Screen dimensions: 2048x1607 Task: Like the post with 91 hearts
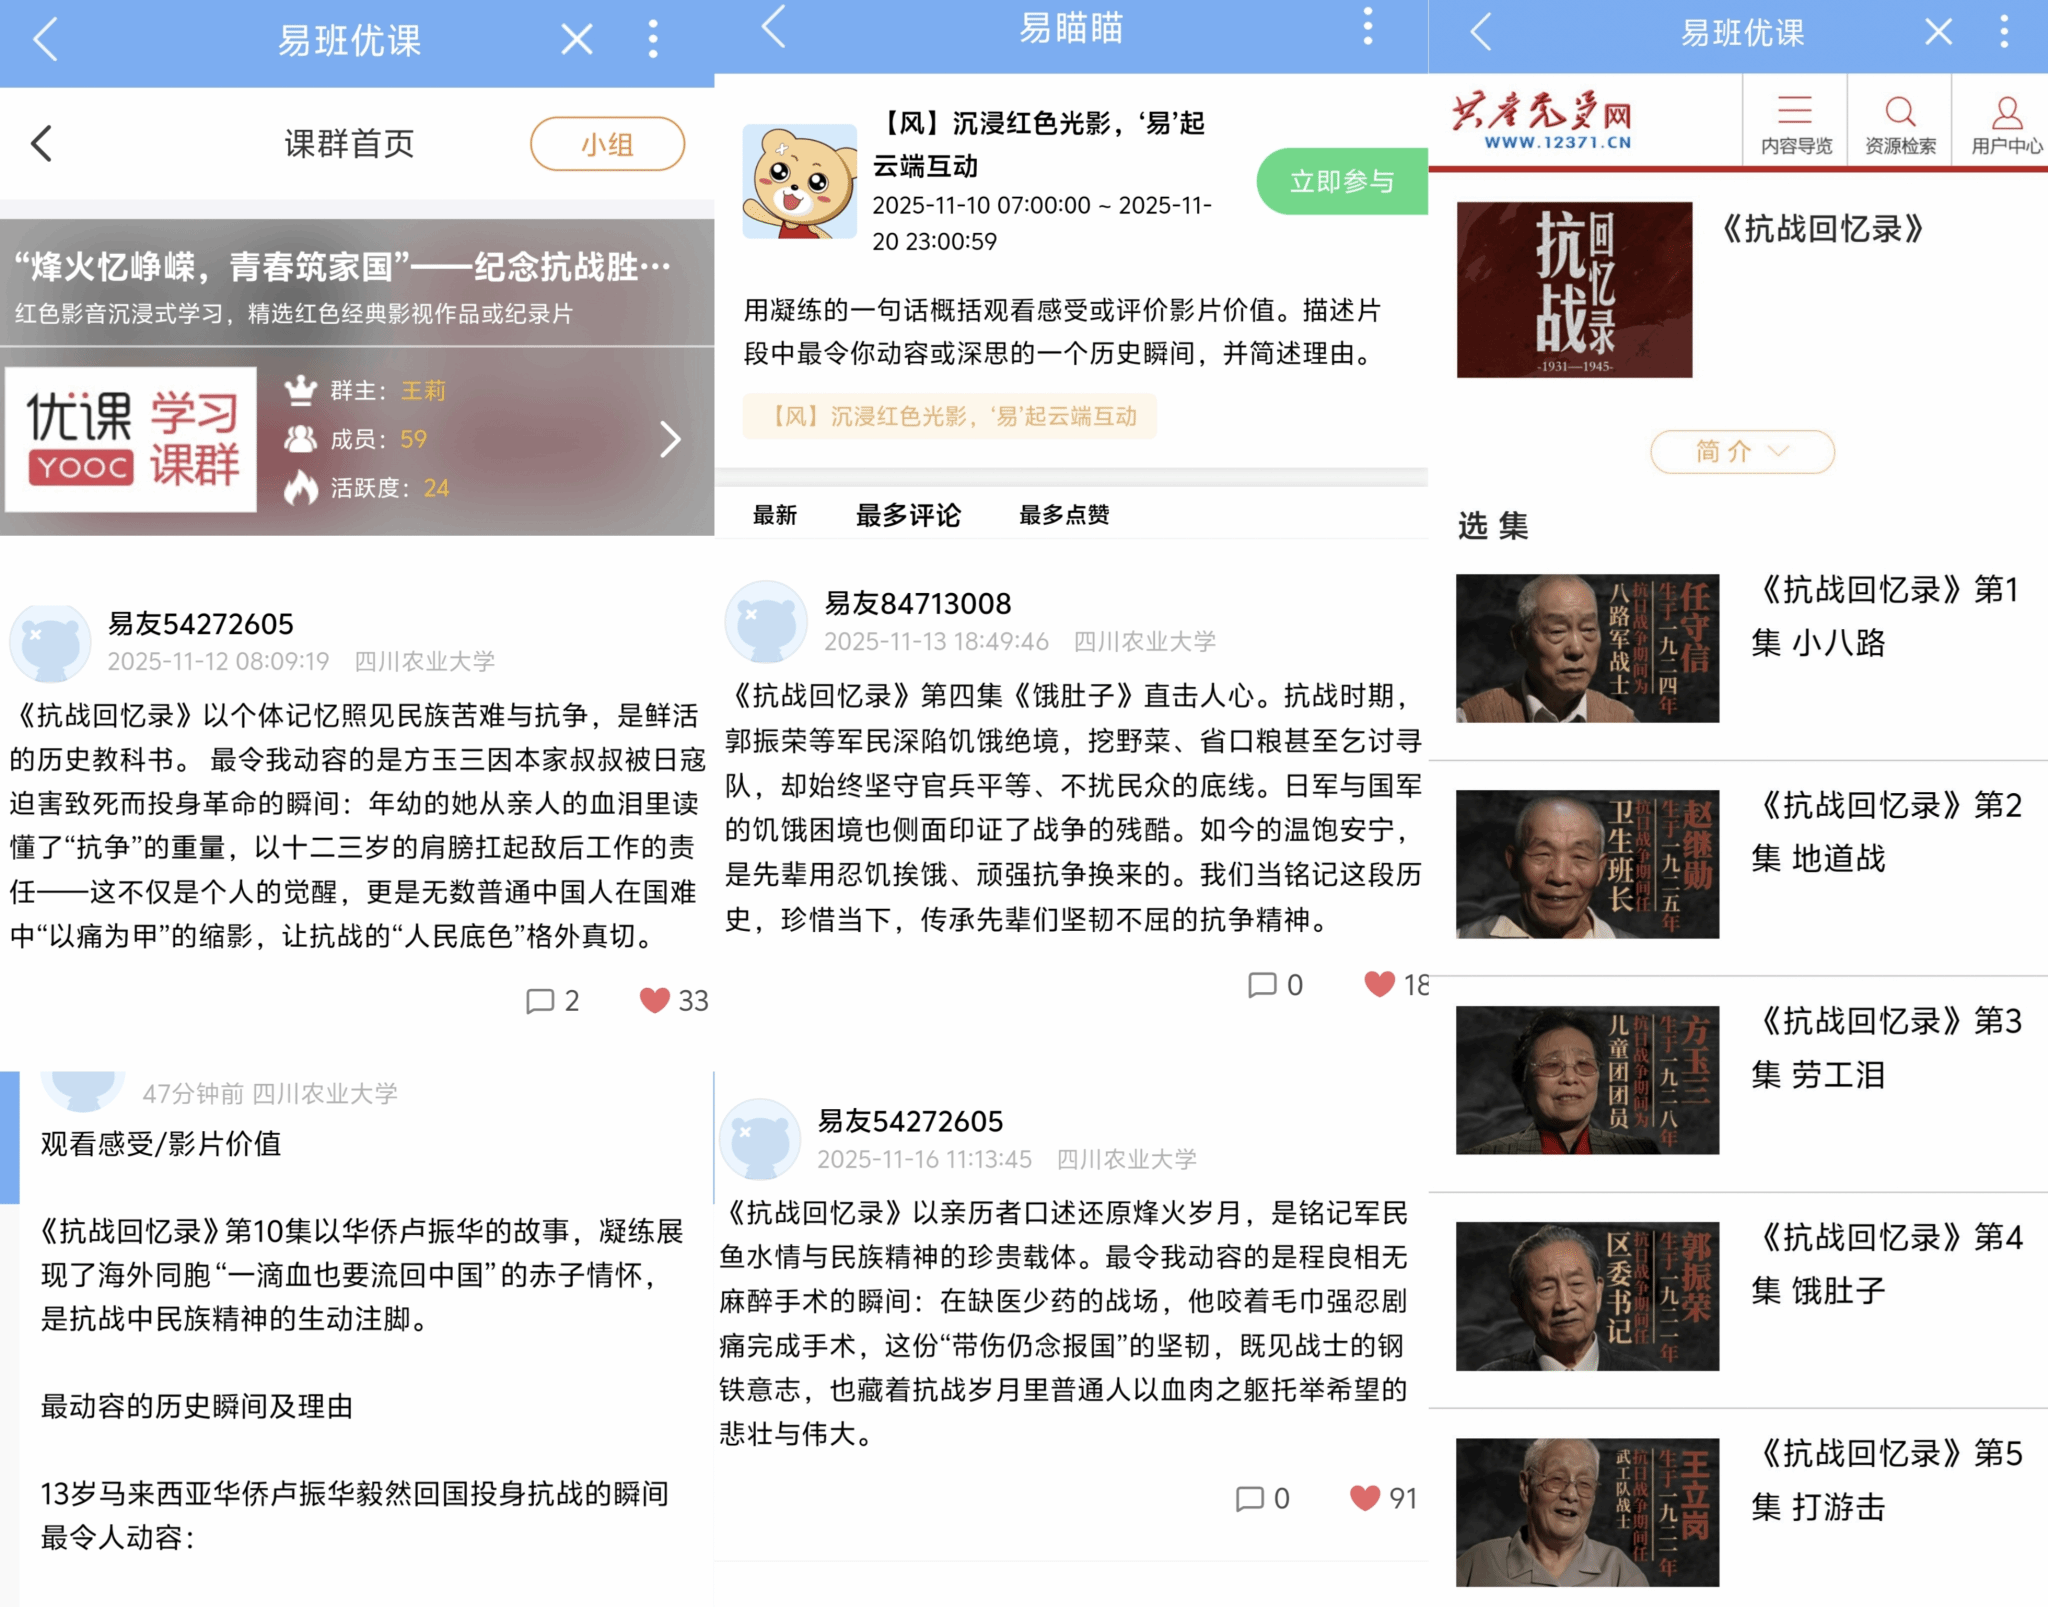coord(1365,1497)
